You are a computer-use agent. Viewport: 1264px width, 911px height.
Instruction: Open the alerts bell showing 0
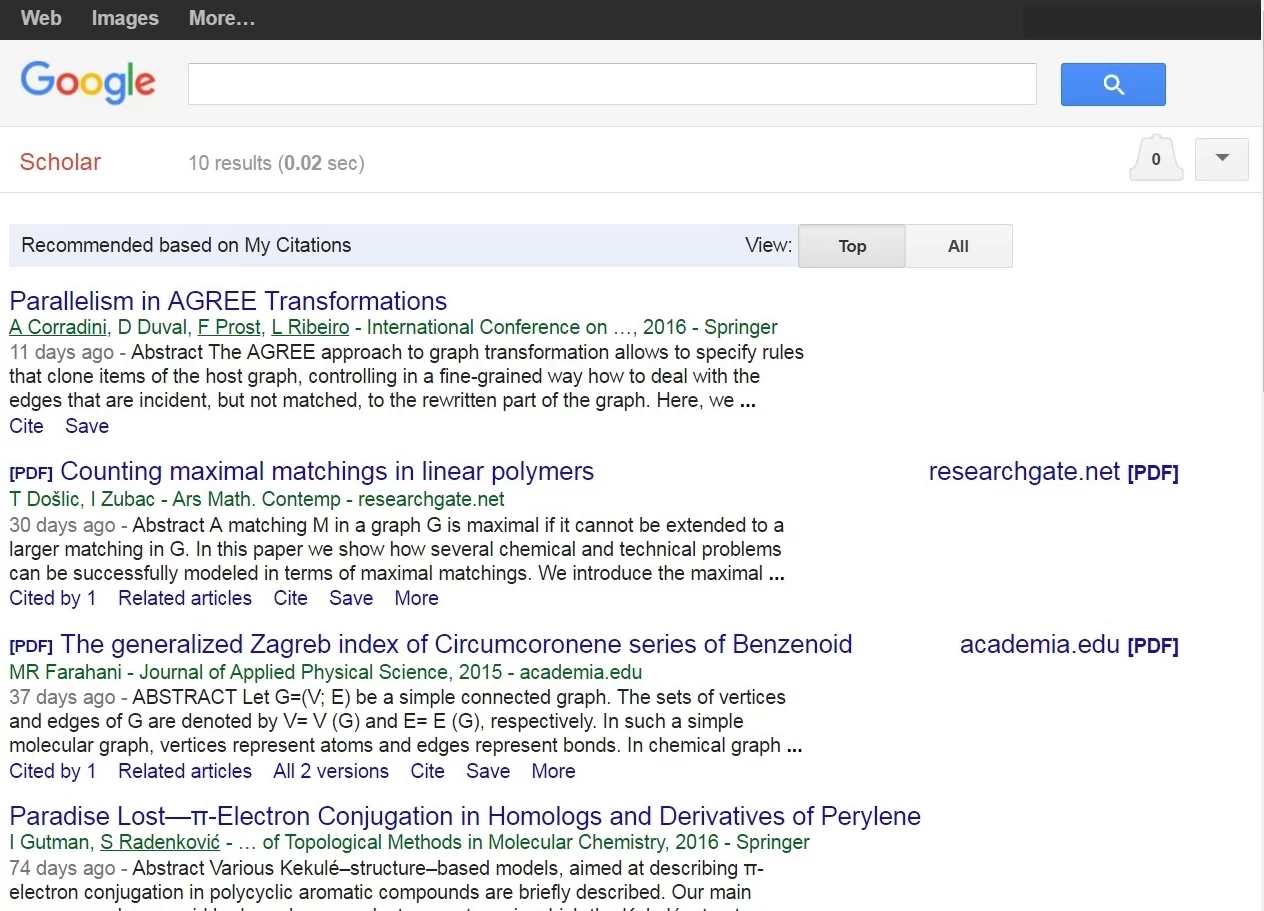coord(1156,158)
